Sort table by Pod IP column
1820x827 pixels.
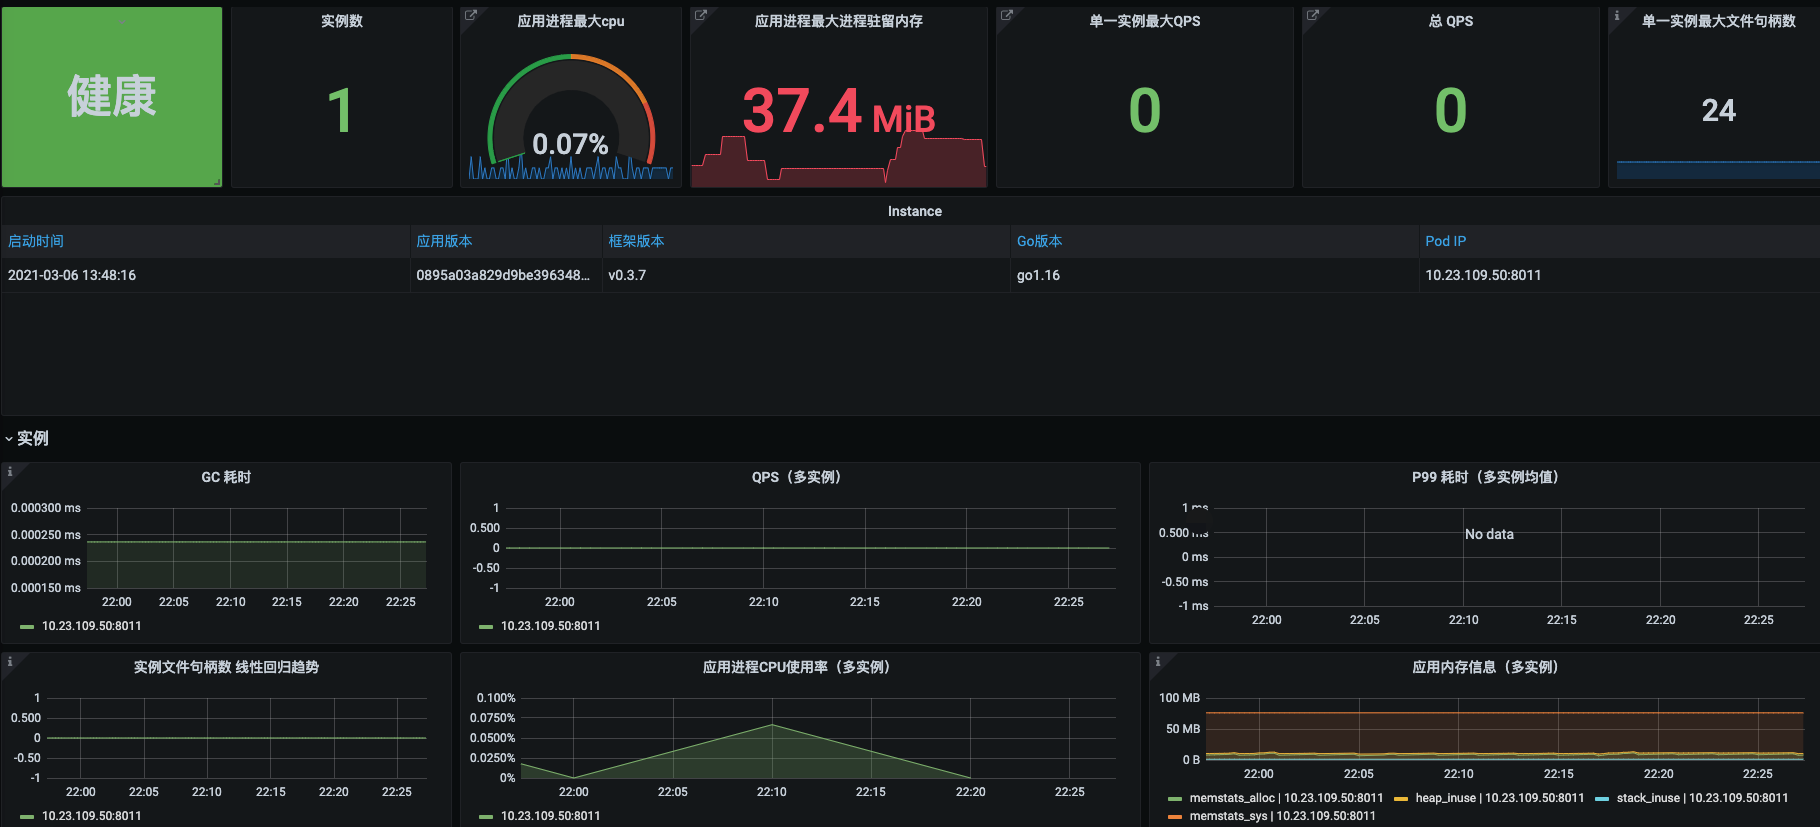(x=1445, y=241)
